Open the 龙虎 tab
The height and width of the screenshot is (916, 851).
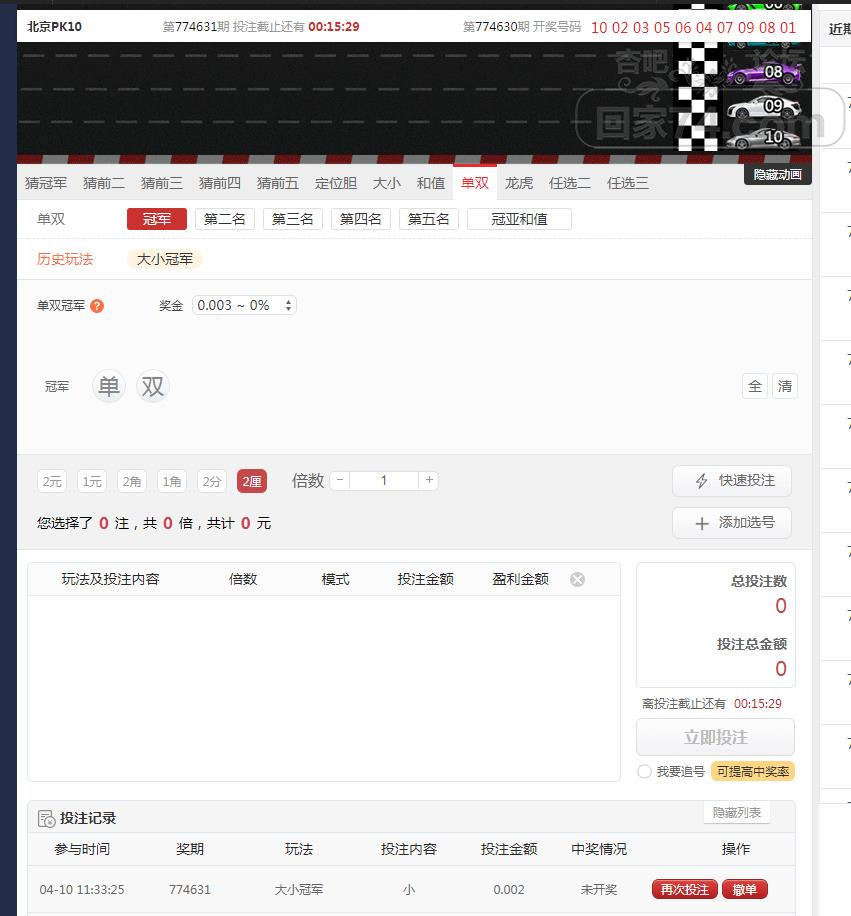click(x=519, y=183)
